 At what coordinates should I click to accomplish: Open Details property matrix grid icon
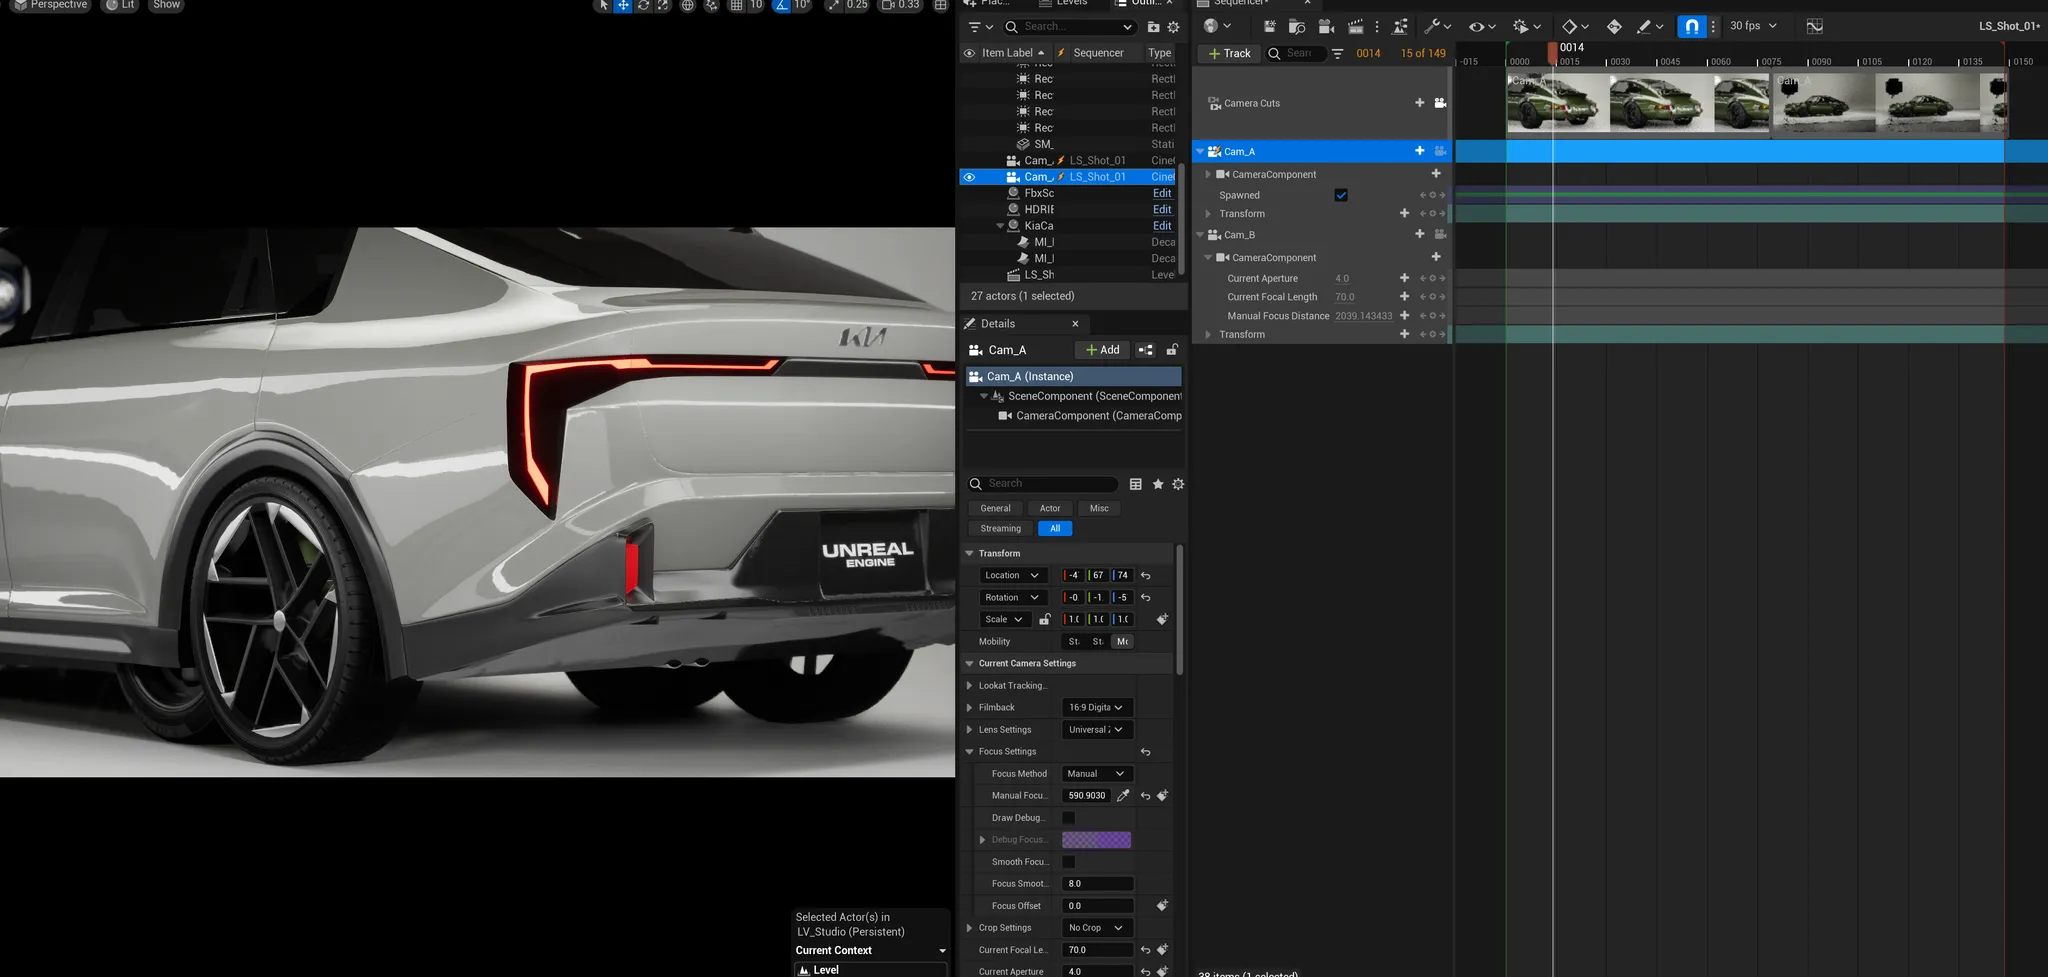pos(1136,484)
